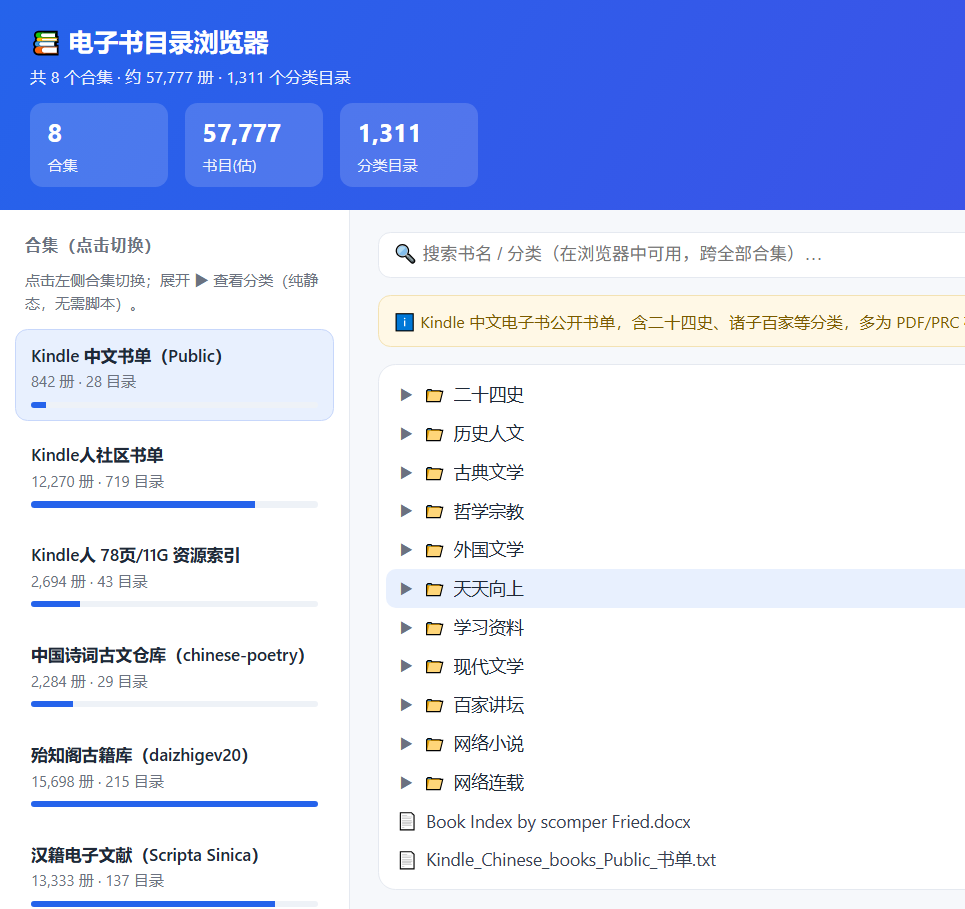Screen dimensions: 965x909
Task: Select the 殆知阁古籍库 (daizhigev20) collection
Action: (x=174, y=775)
